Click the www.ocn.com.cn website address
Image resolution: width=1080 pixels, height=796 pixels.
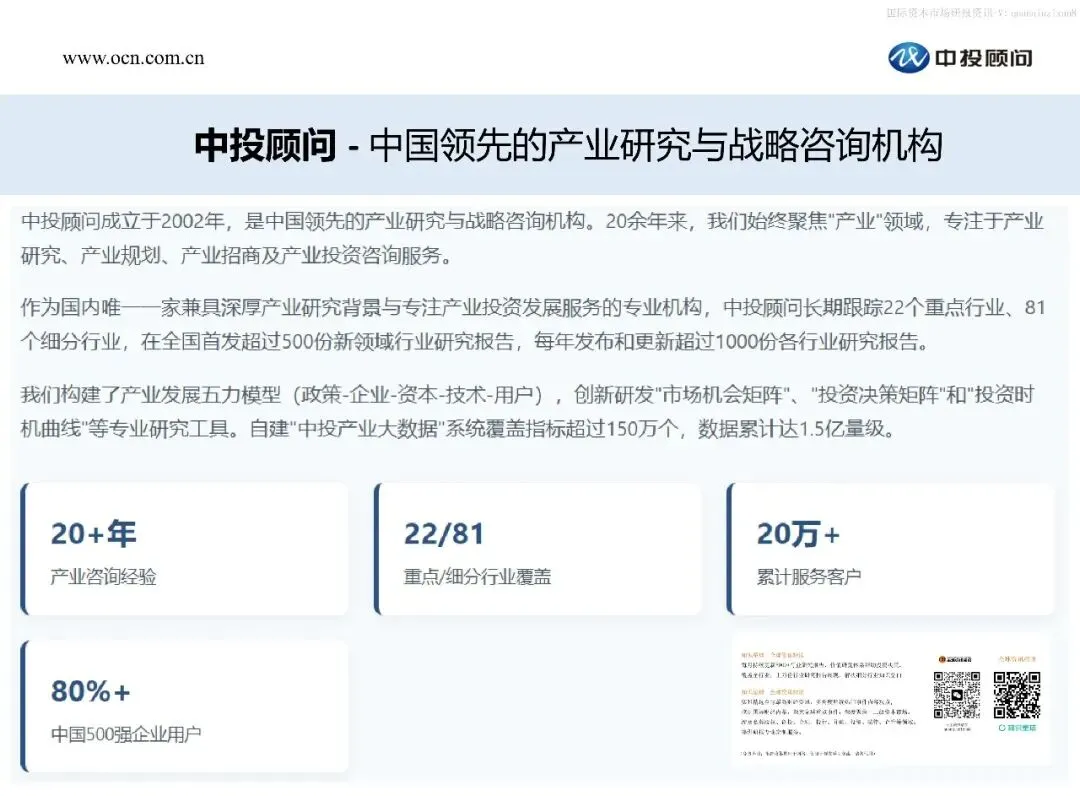coord(134,59)
